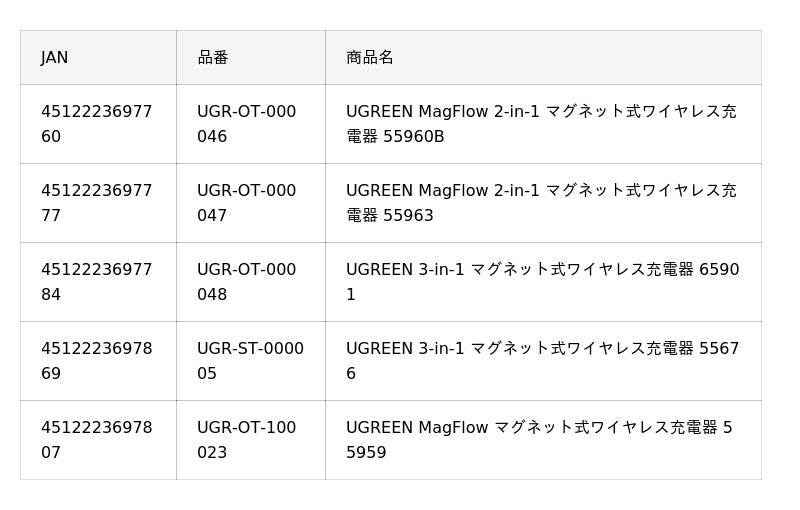This screenshot has width=800, height=510.
Task: Select the UGREEN MagFlow 55959 product name
Action: click(x=539, y=440)
